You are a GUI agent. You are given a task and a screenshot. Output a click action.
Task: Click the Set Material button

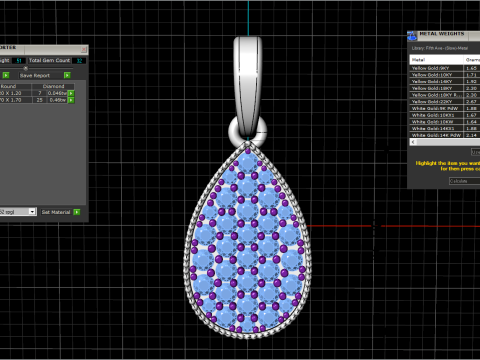(x=56, y=212)
